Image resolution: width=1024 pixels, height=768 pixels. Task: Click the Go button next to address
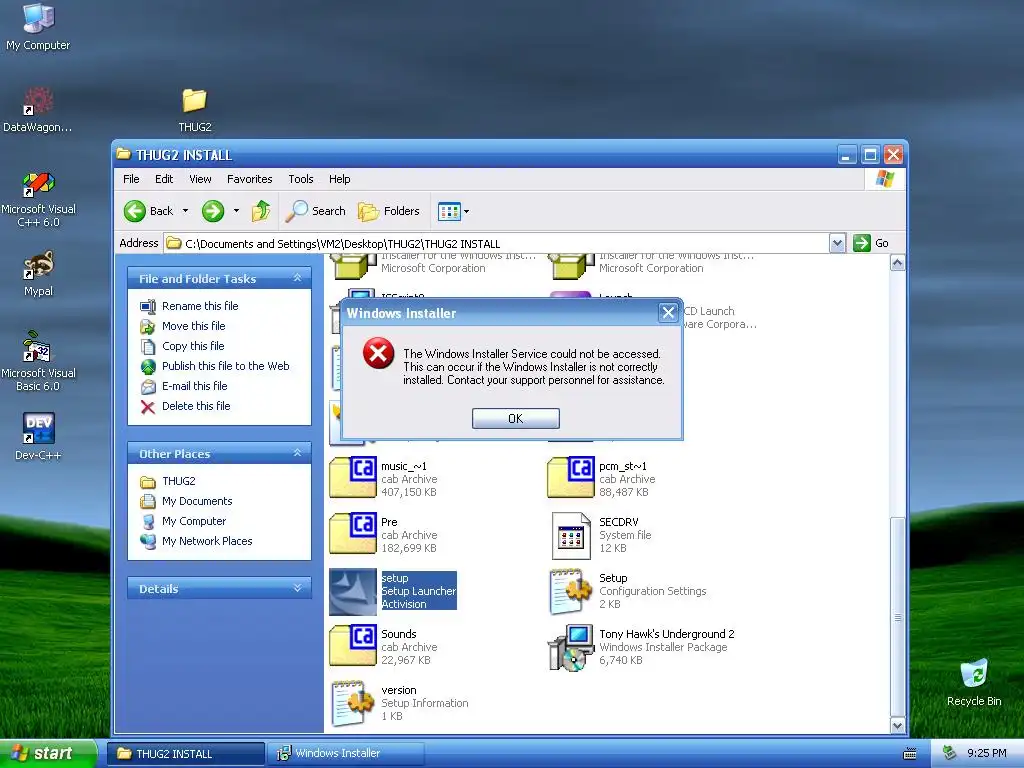[871, 243]
